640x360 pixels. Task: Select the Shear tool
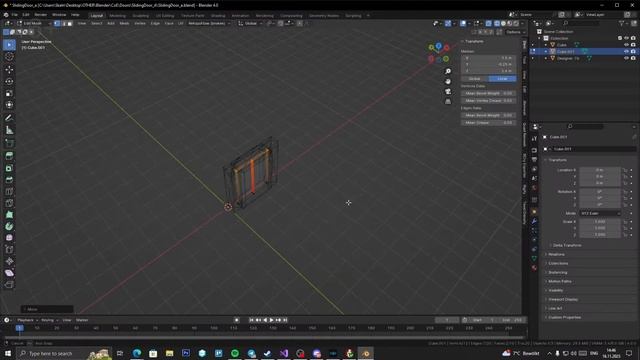(x=9, y=273)
